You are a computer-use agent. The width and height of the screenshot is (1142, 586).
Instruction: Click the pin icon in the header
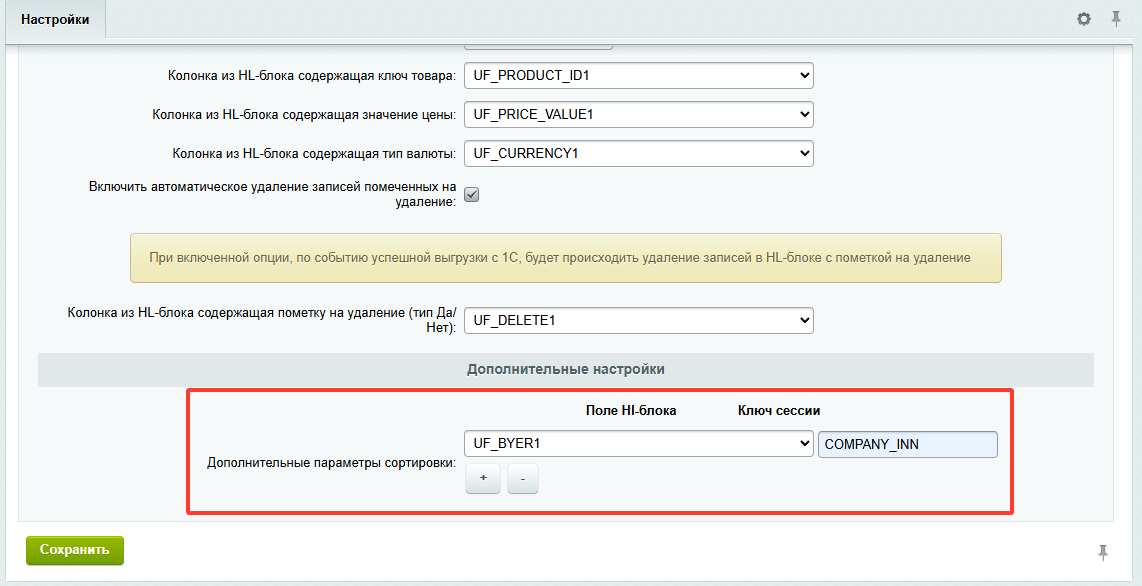point(1116,19)
